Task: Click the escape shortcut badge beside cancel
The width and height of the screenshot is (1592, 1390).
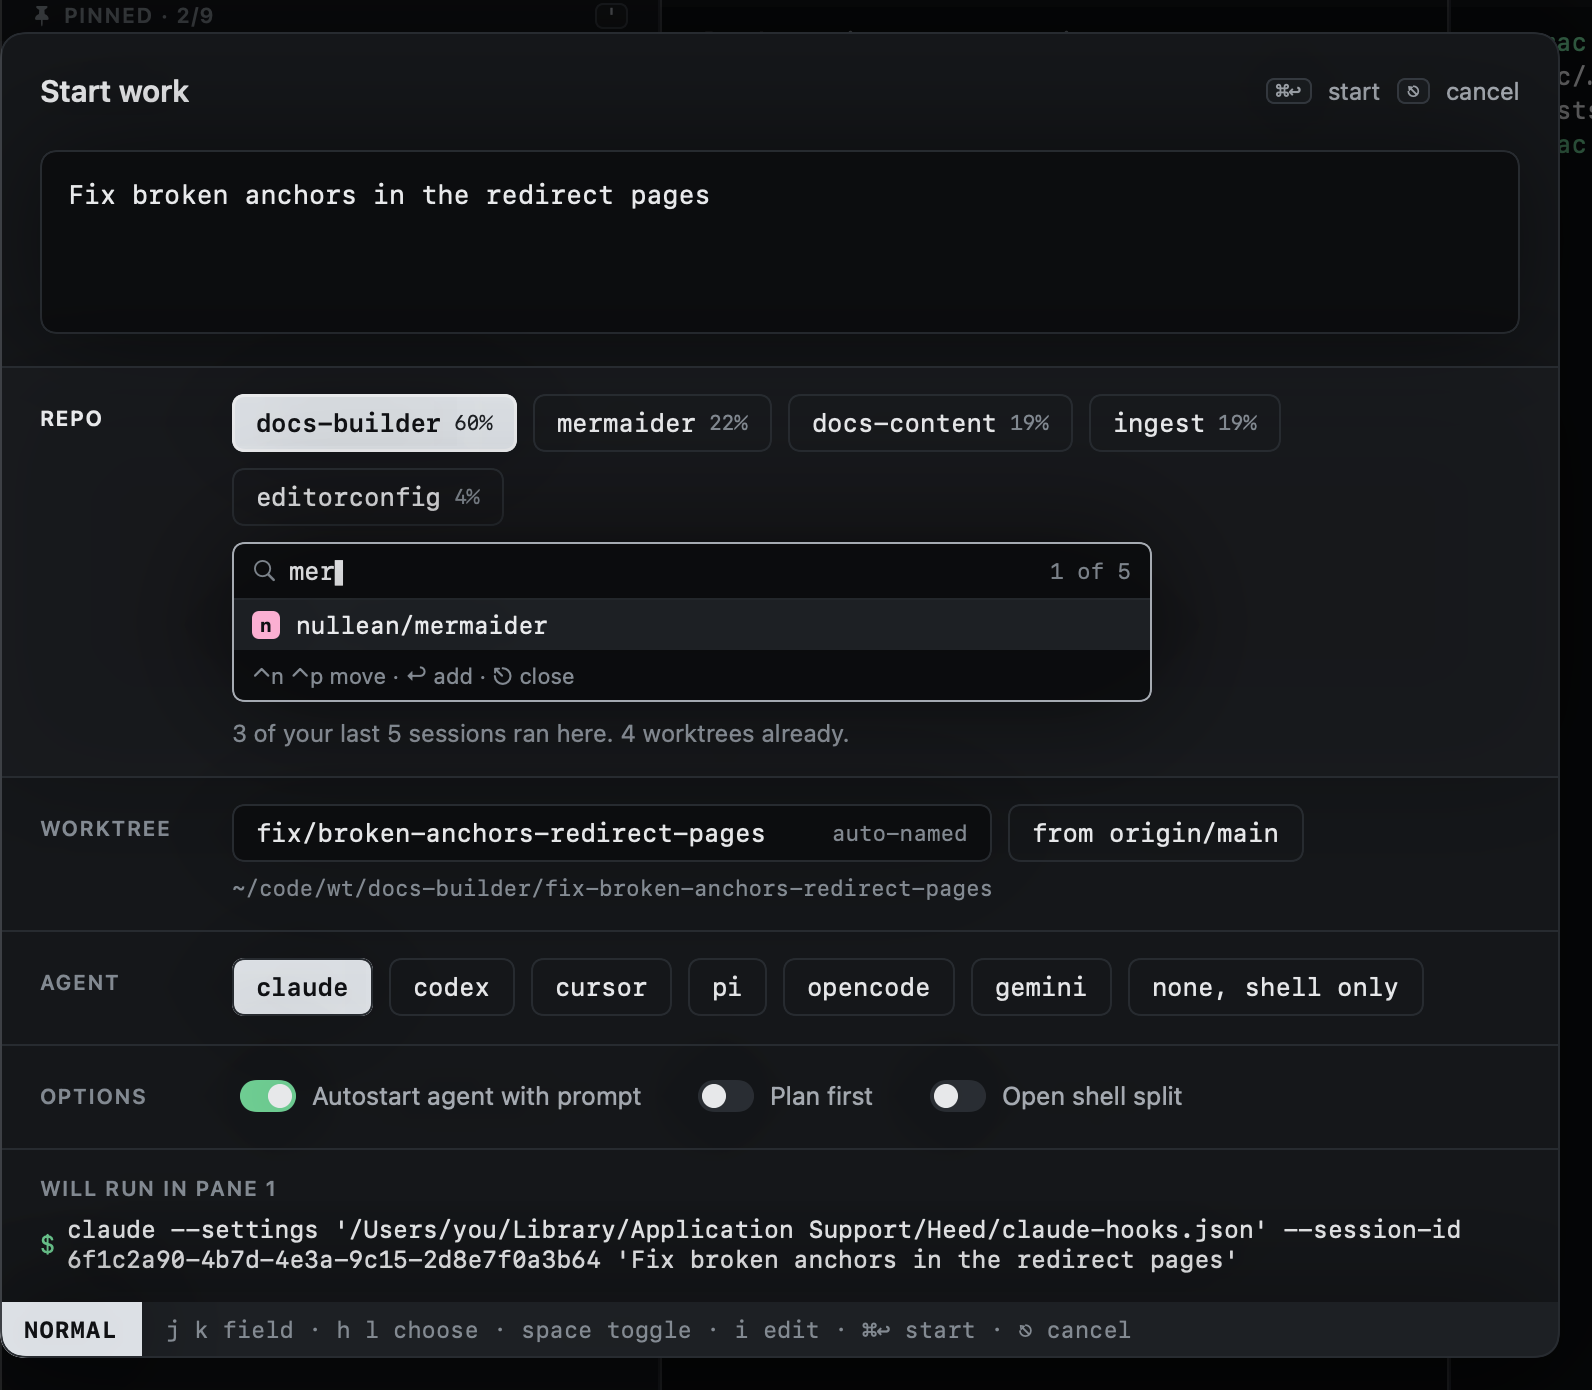Action: 1413,91
